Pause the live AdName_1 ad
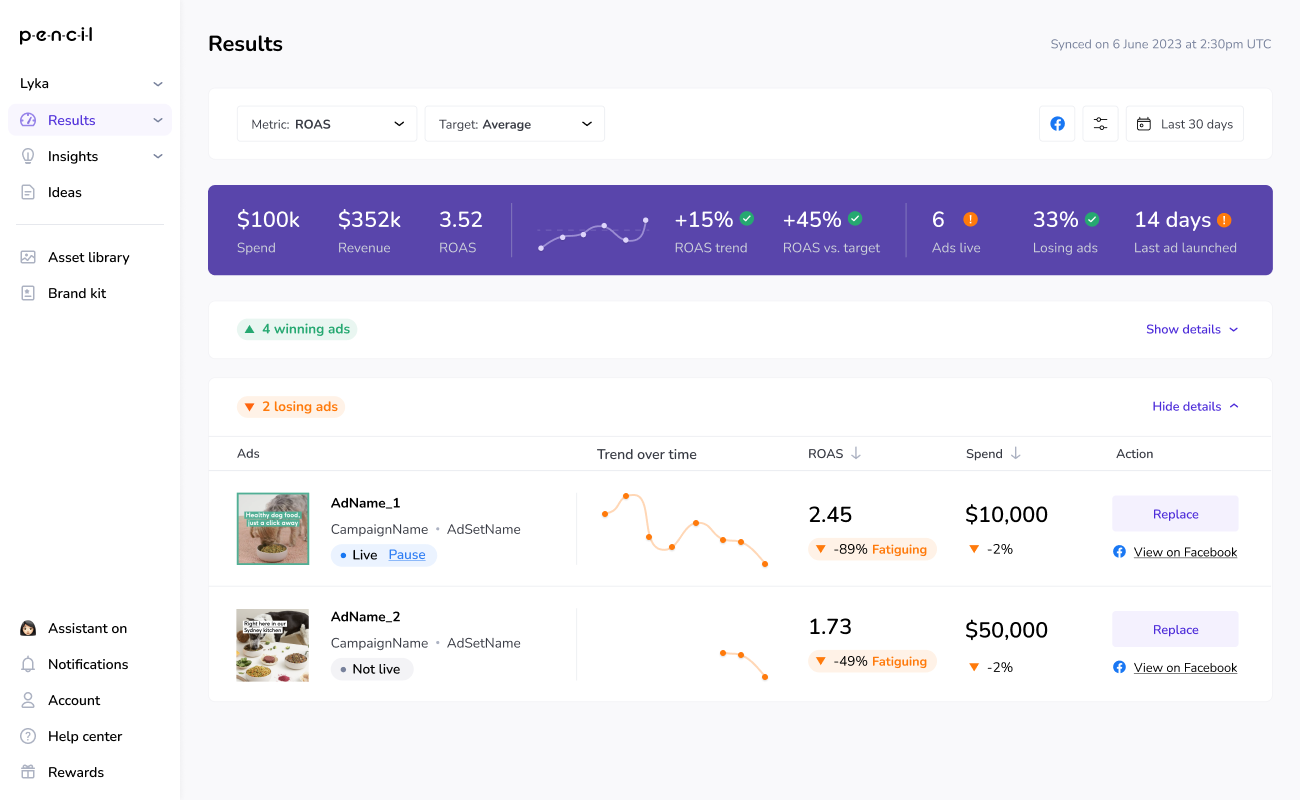 (407, 555)
